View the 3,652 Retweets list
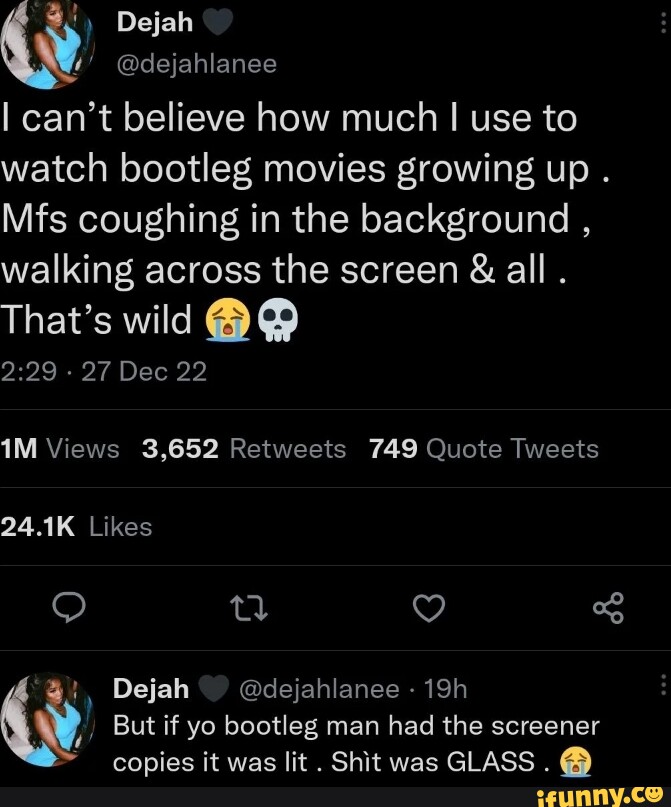This screenshot has width=671, height=807. click(x=244, y=449)
